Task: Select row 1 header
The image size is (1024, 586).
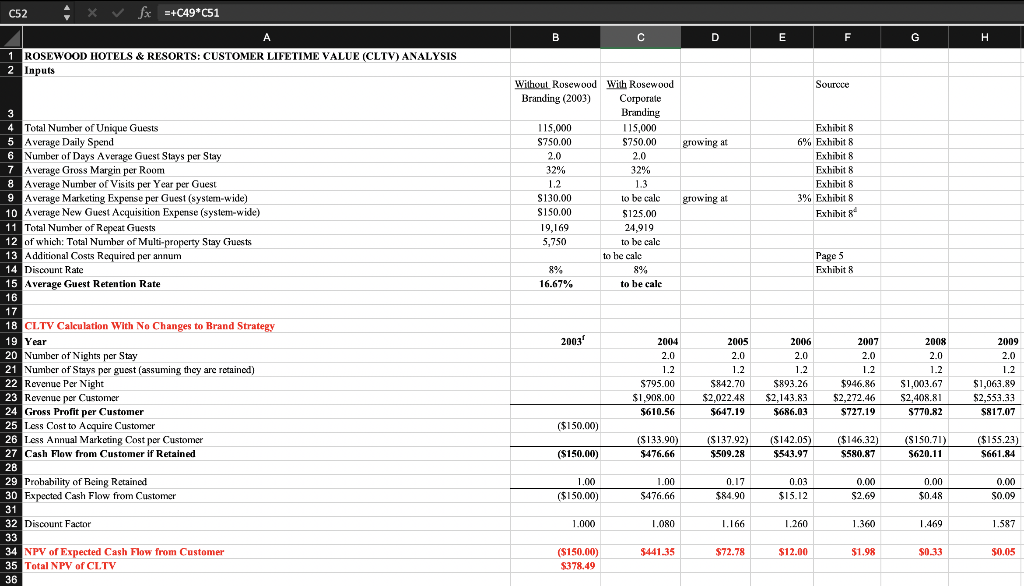Action: point(11,56)
